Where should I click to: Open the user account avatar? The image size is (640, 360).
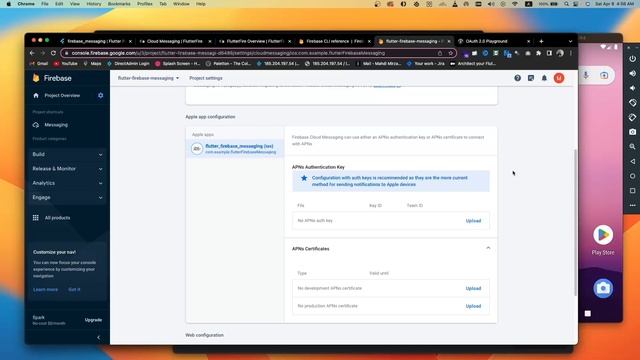coord(559,78)
